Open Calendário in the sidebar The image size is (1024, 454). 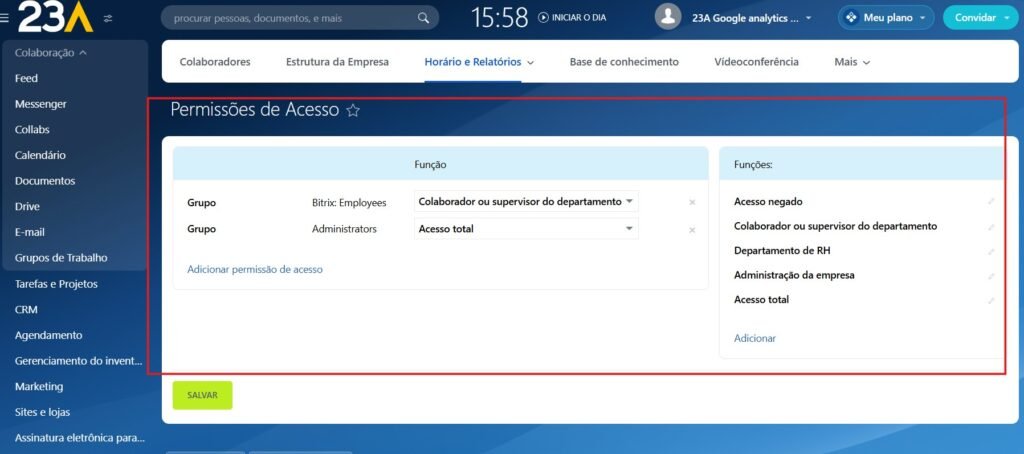coord(40,155)
